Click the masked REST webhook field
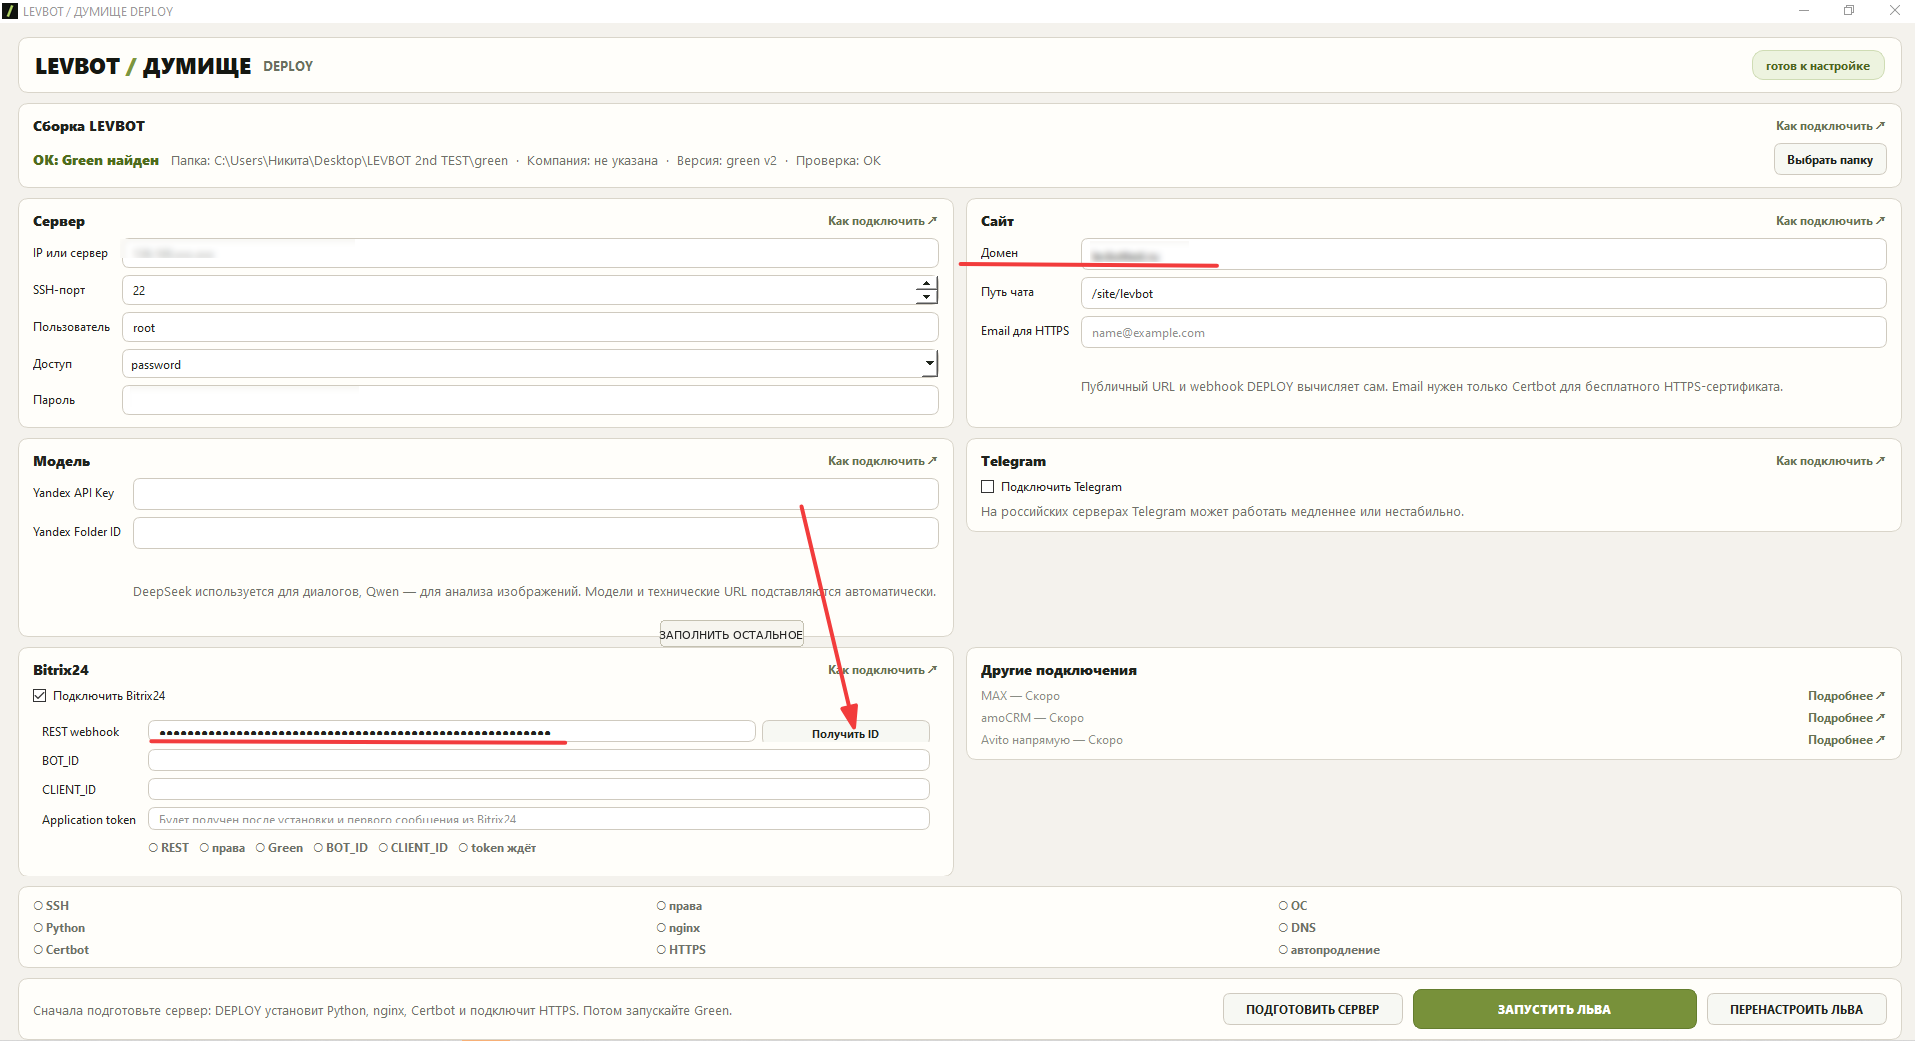 [x=451, y=732]
